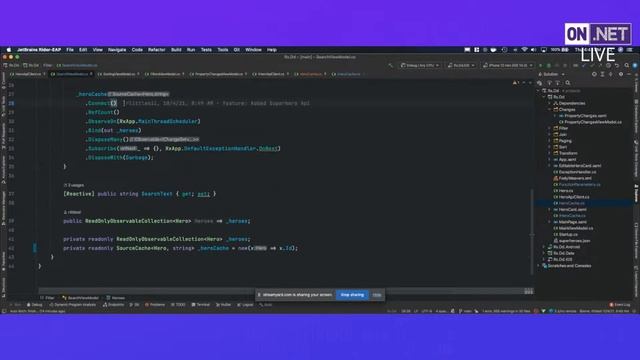Select superheroes.json in the Solution tree

[x=574, y=241]
